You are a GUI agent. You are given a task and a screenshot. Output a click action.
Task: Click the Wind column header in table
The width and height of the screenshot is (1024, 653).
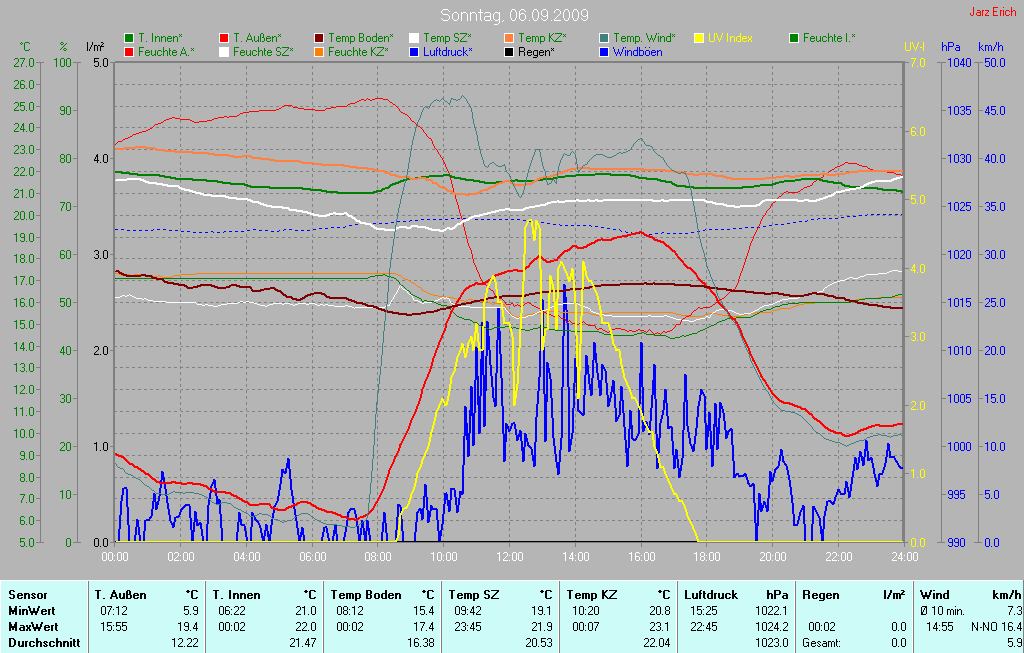pos(935,595)
